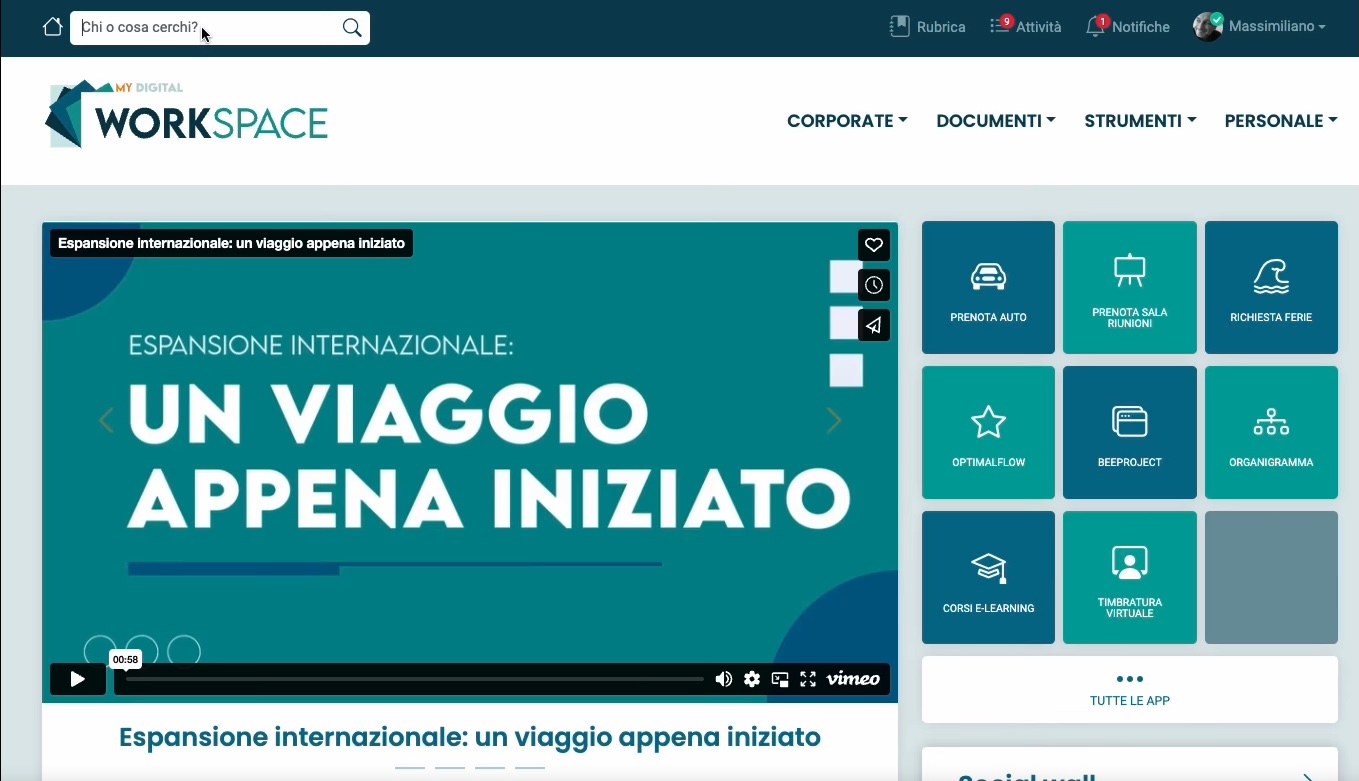
Task: Click the Tutte le App button
Action: pos(1129,689)
